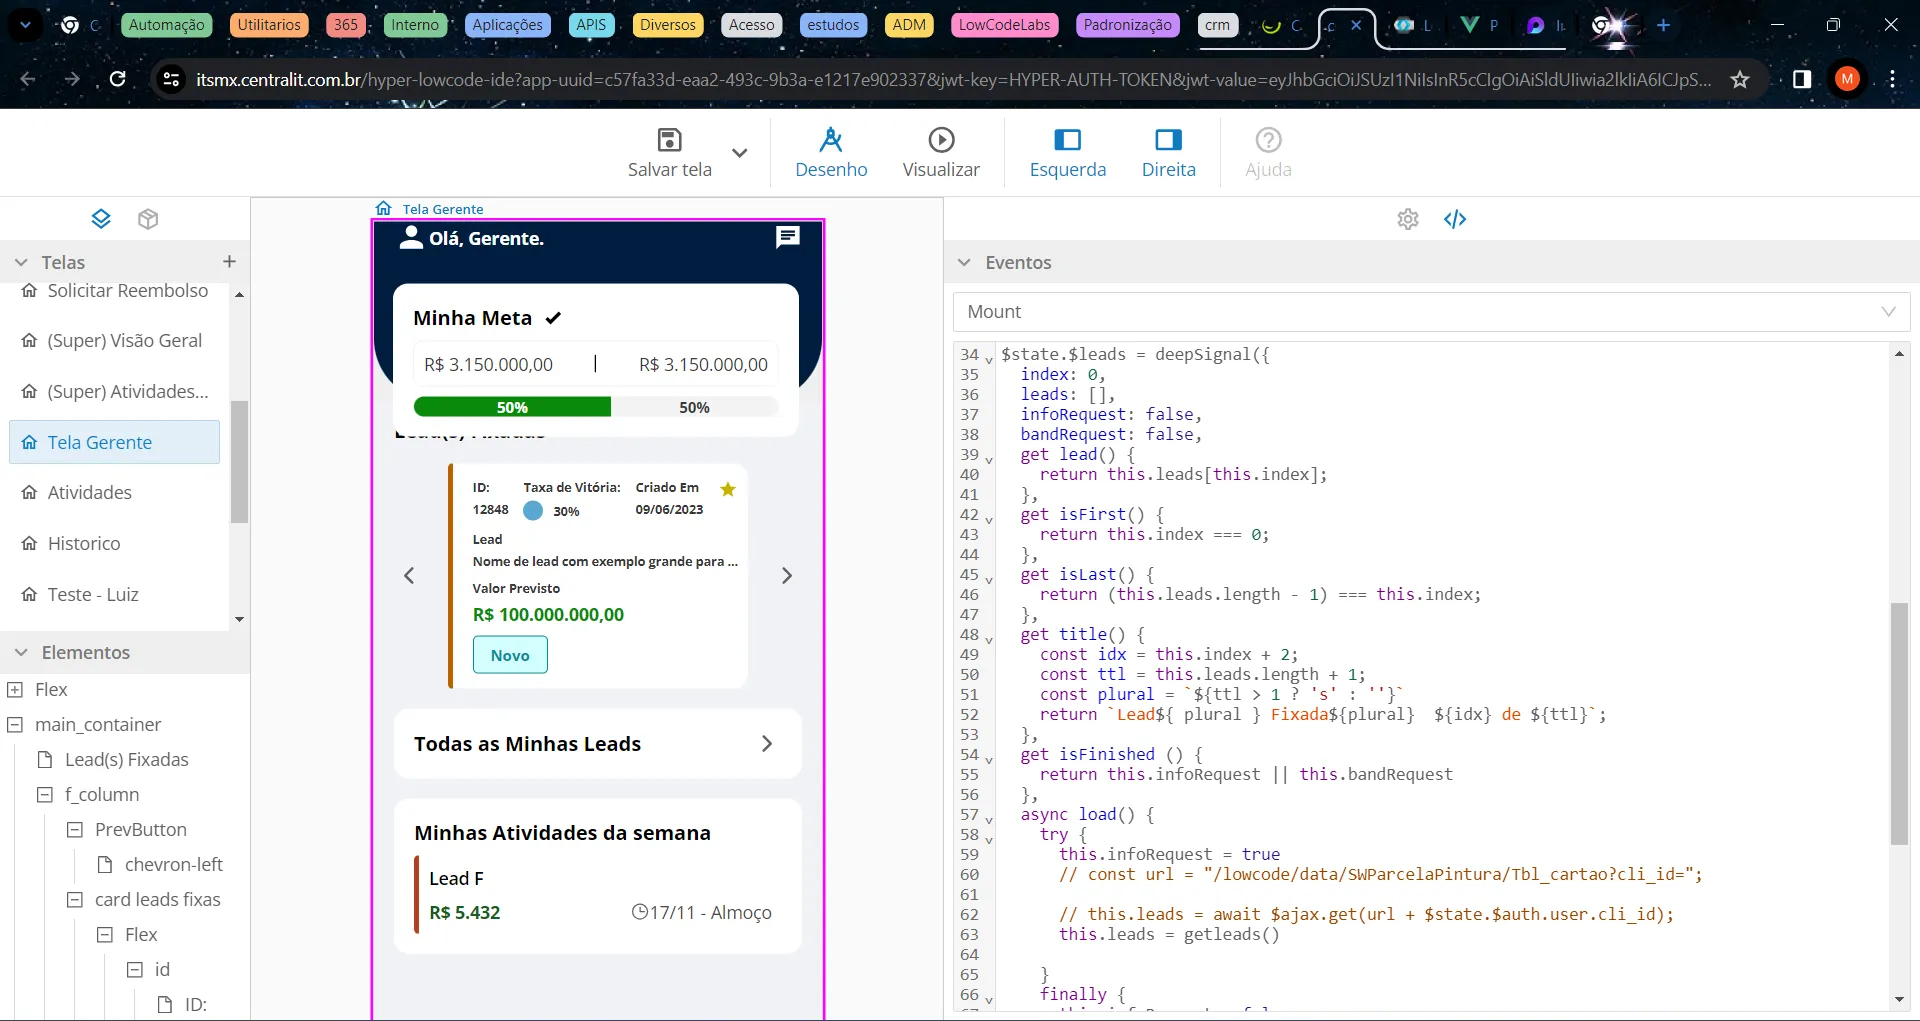Open Todas as Minhas Leads
Viewport: 1920px width, 1021px height.
tap(597, 744)
